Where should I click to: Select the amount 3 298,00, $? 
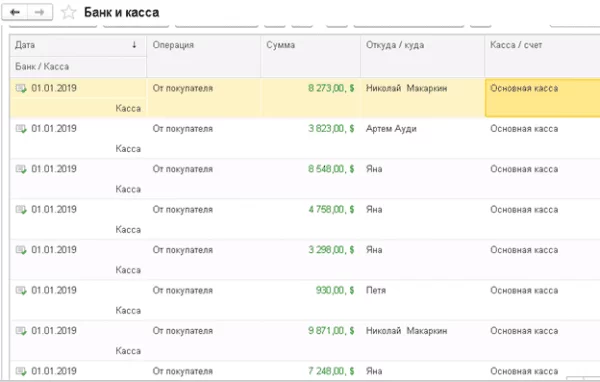[x=331, y=250]
